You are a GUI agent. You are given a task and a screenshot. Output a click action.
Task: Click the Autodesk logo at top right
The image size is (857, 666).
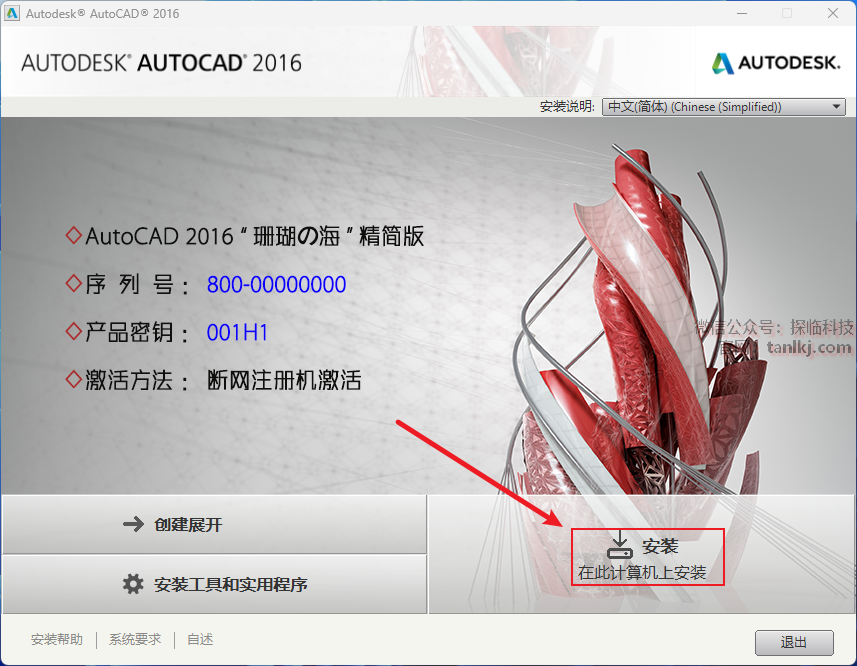point(776,63)
